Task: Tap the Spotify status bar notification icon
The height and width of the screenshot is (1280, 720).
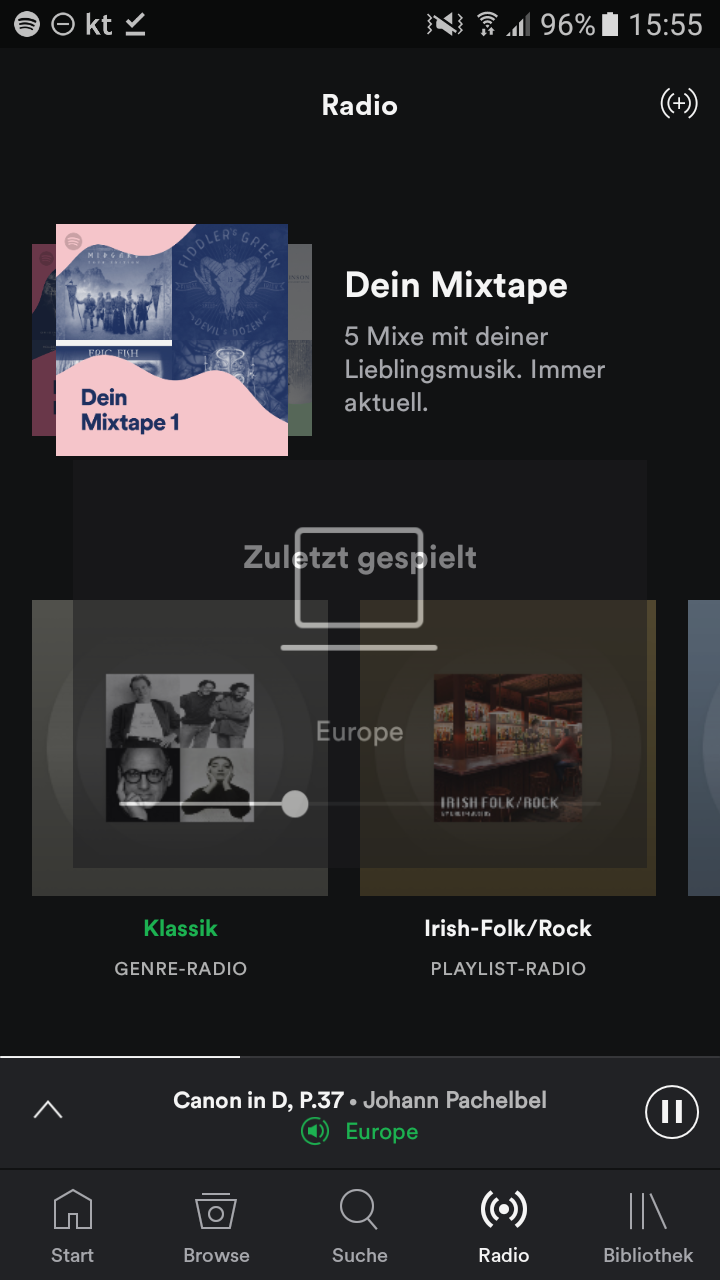Action: tap(27, 24)
